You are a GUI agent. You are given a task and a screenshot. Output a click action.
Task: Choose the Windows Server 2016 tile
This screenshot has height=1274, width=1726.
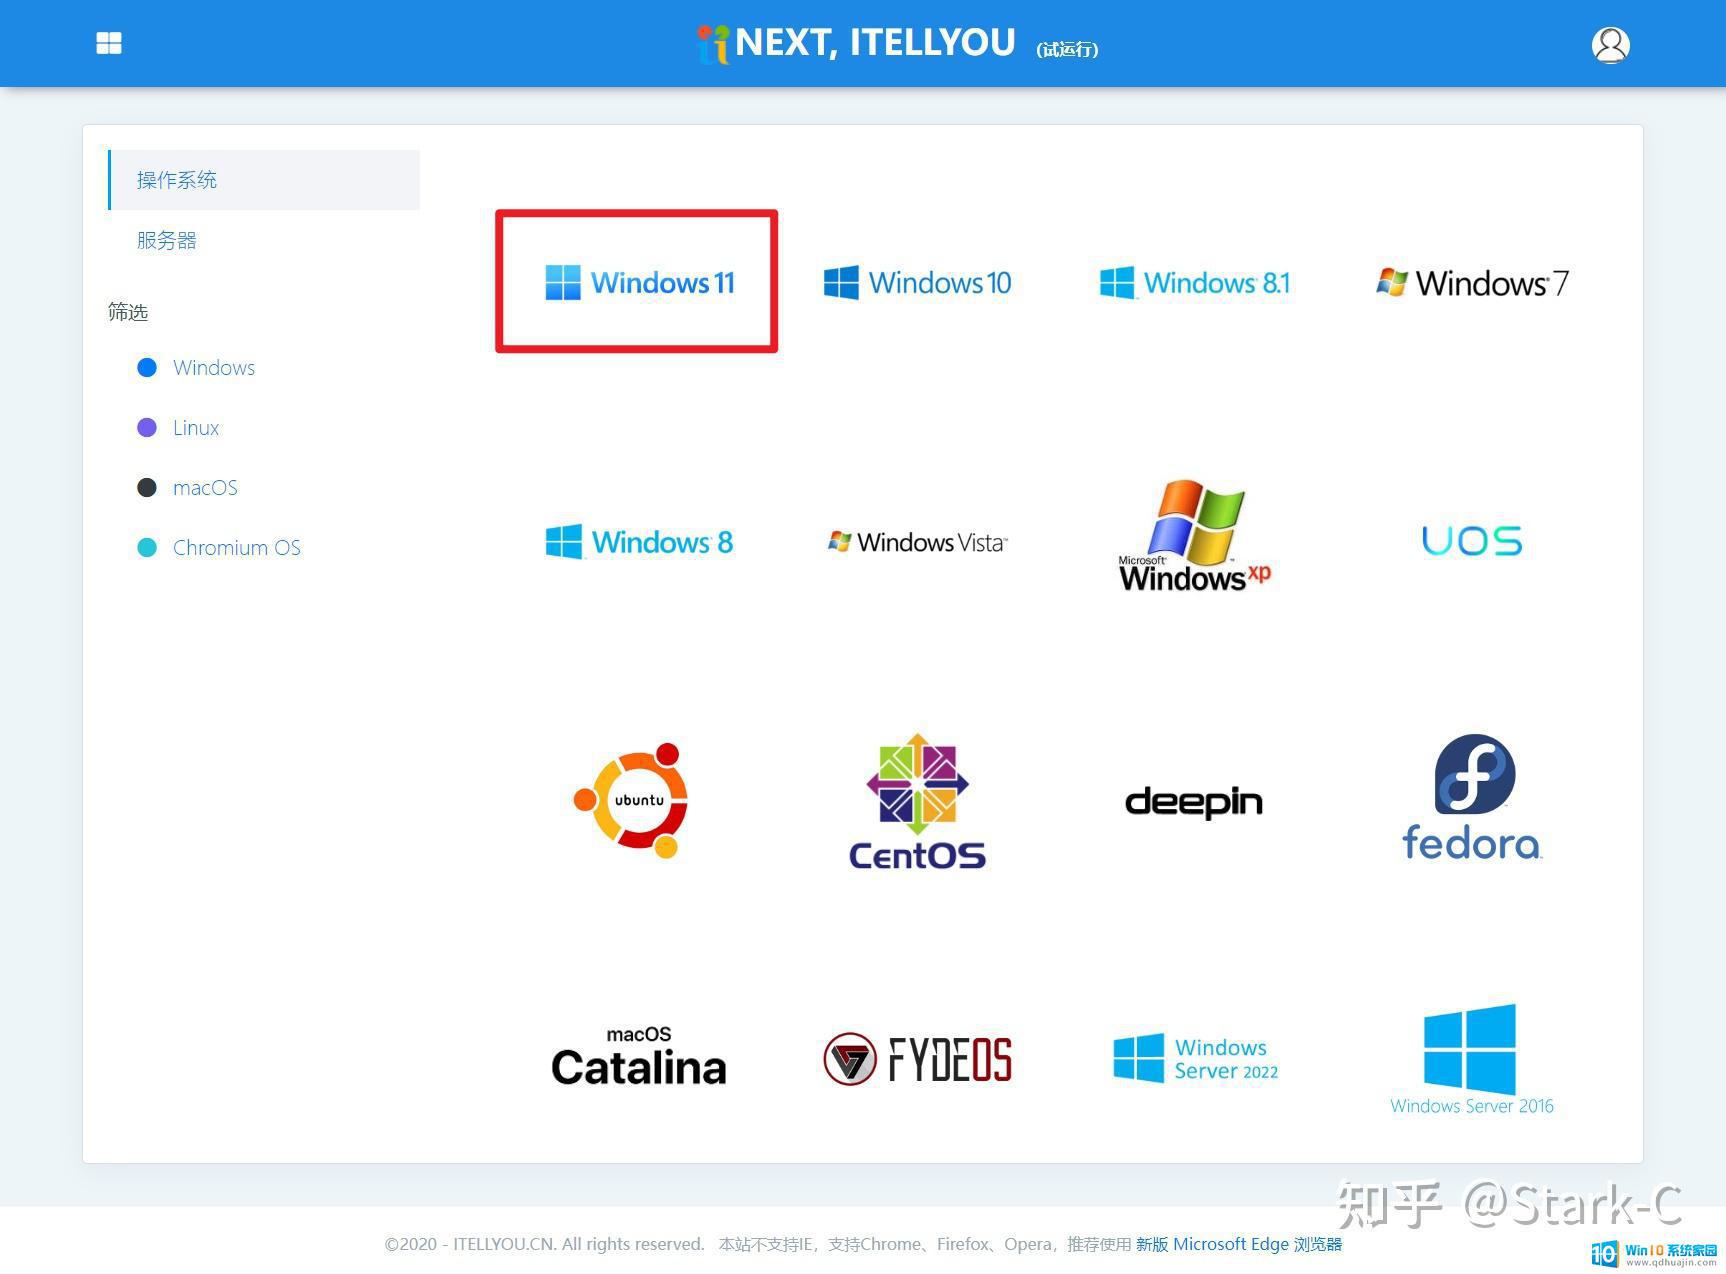click(1472, 1060)
